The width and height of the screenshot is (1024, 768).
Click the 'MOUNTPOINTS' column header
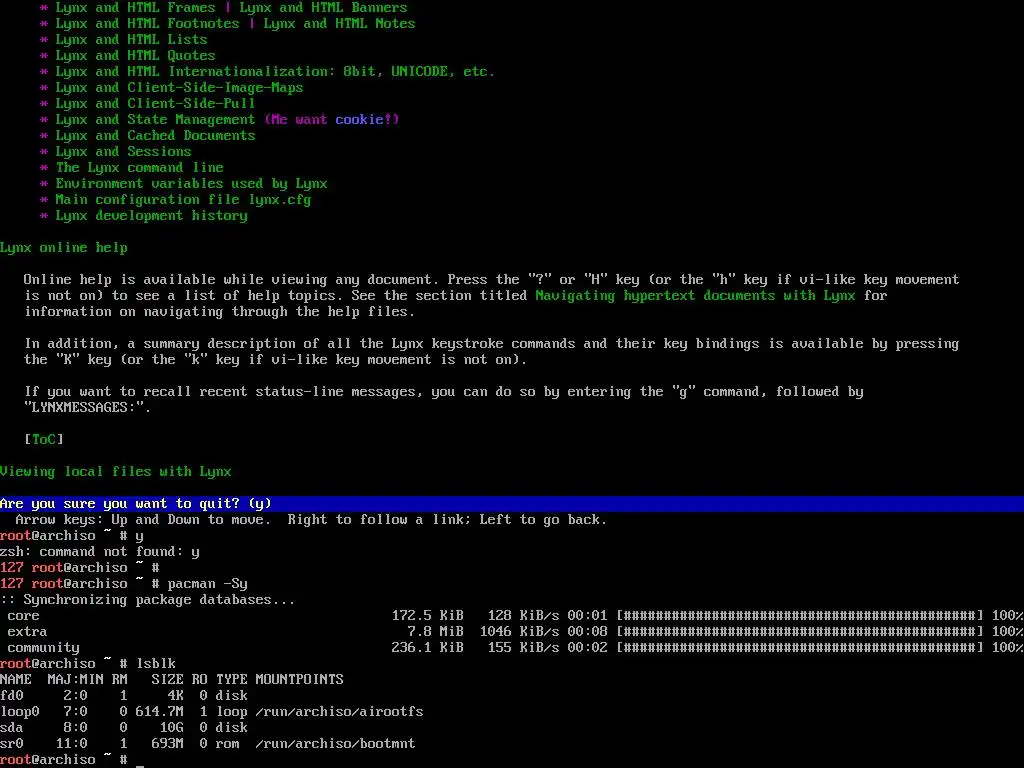point(300,680)
